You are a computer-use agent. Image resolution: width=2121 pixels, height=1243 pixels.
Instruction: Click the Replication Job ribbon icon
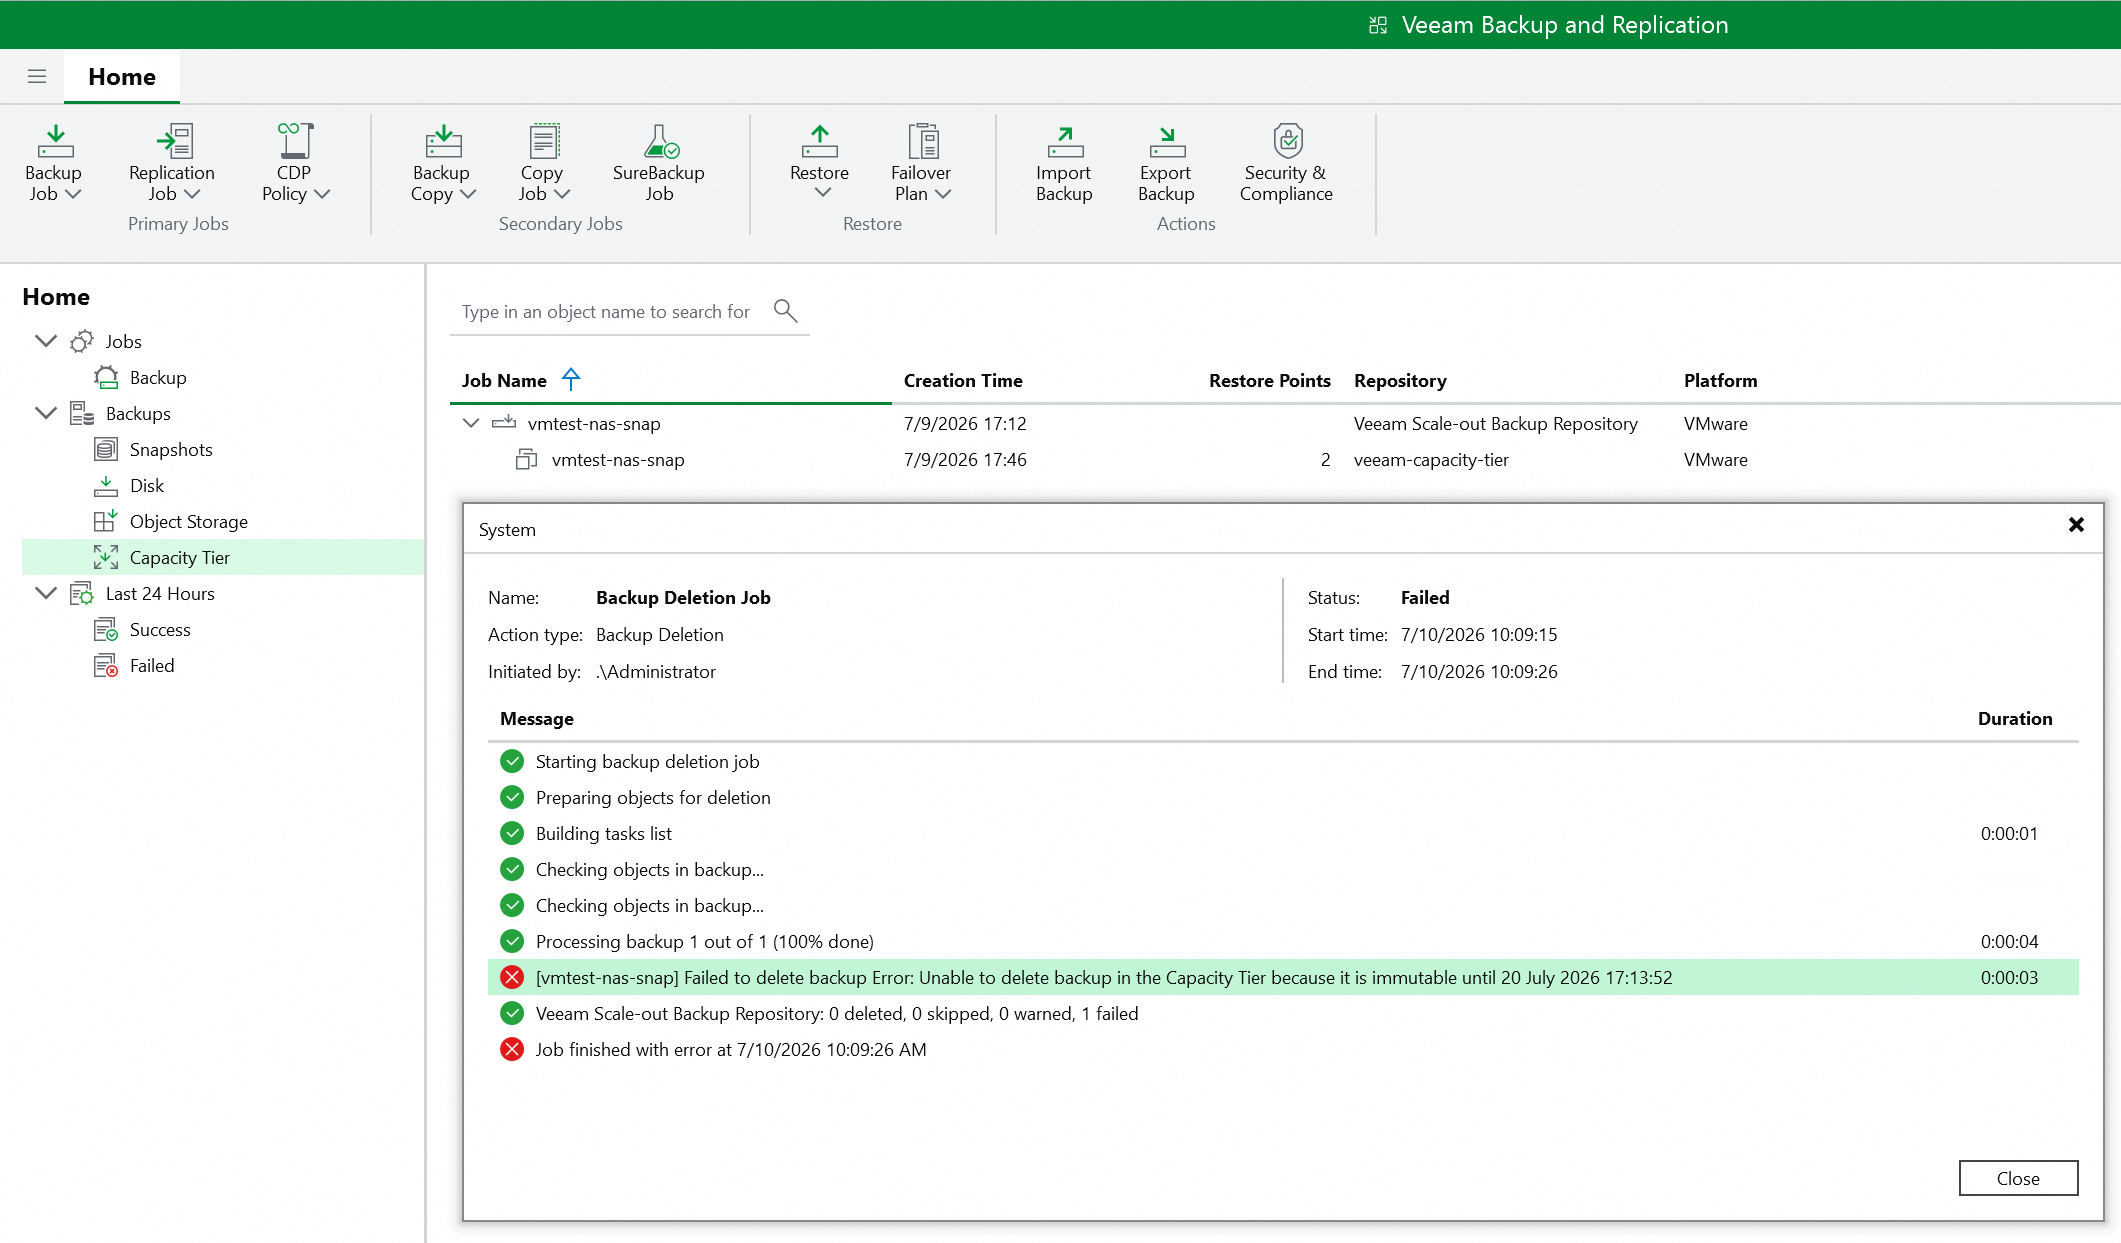[175, 141]
